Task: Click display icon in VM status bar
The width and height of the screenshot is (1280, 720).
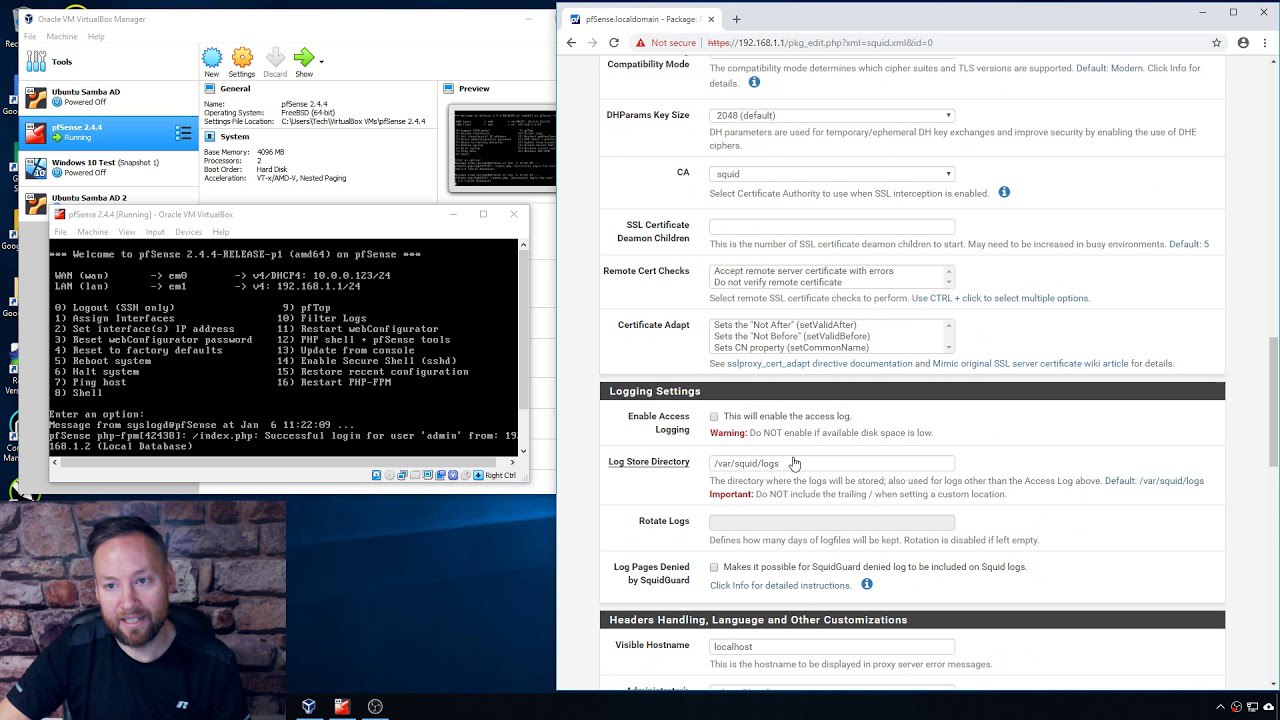Action: pos(428,475)
